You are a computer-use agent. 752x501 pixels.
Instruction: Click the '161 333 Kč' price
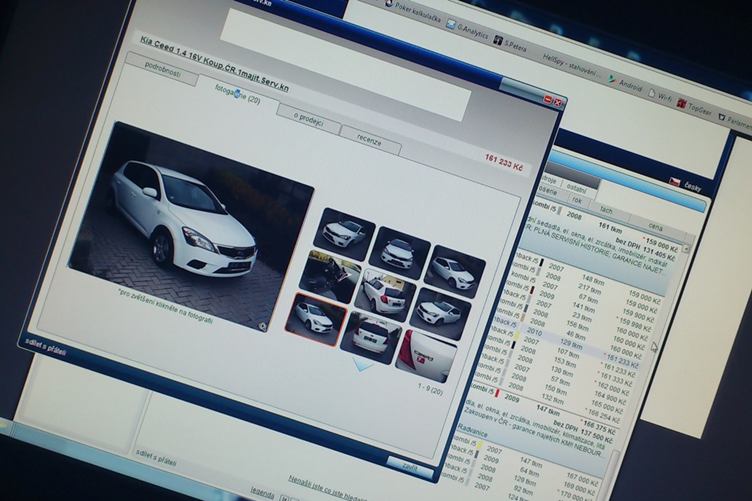[619, 378]
